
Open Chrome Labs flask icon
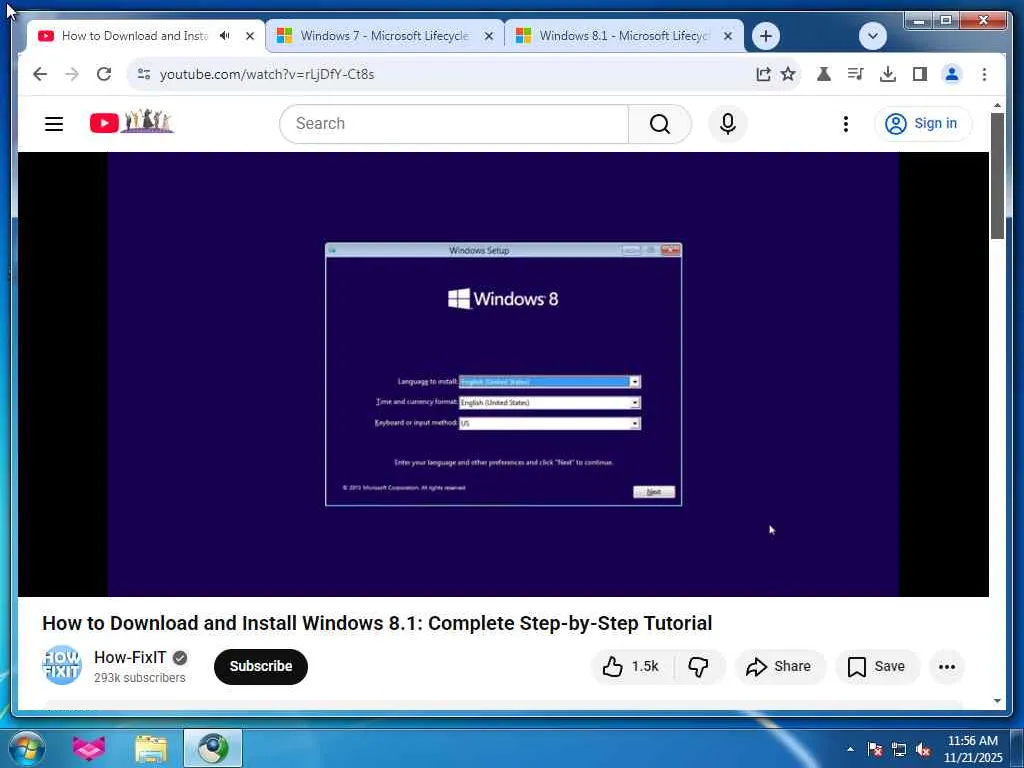point(824,74)
